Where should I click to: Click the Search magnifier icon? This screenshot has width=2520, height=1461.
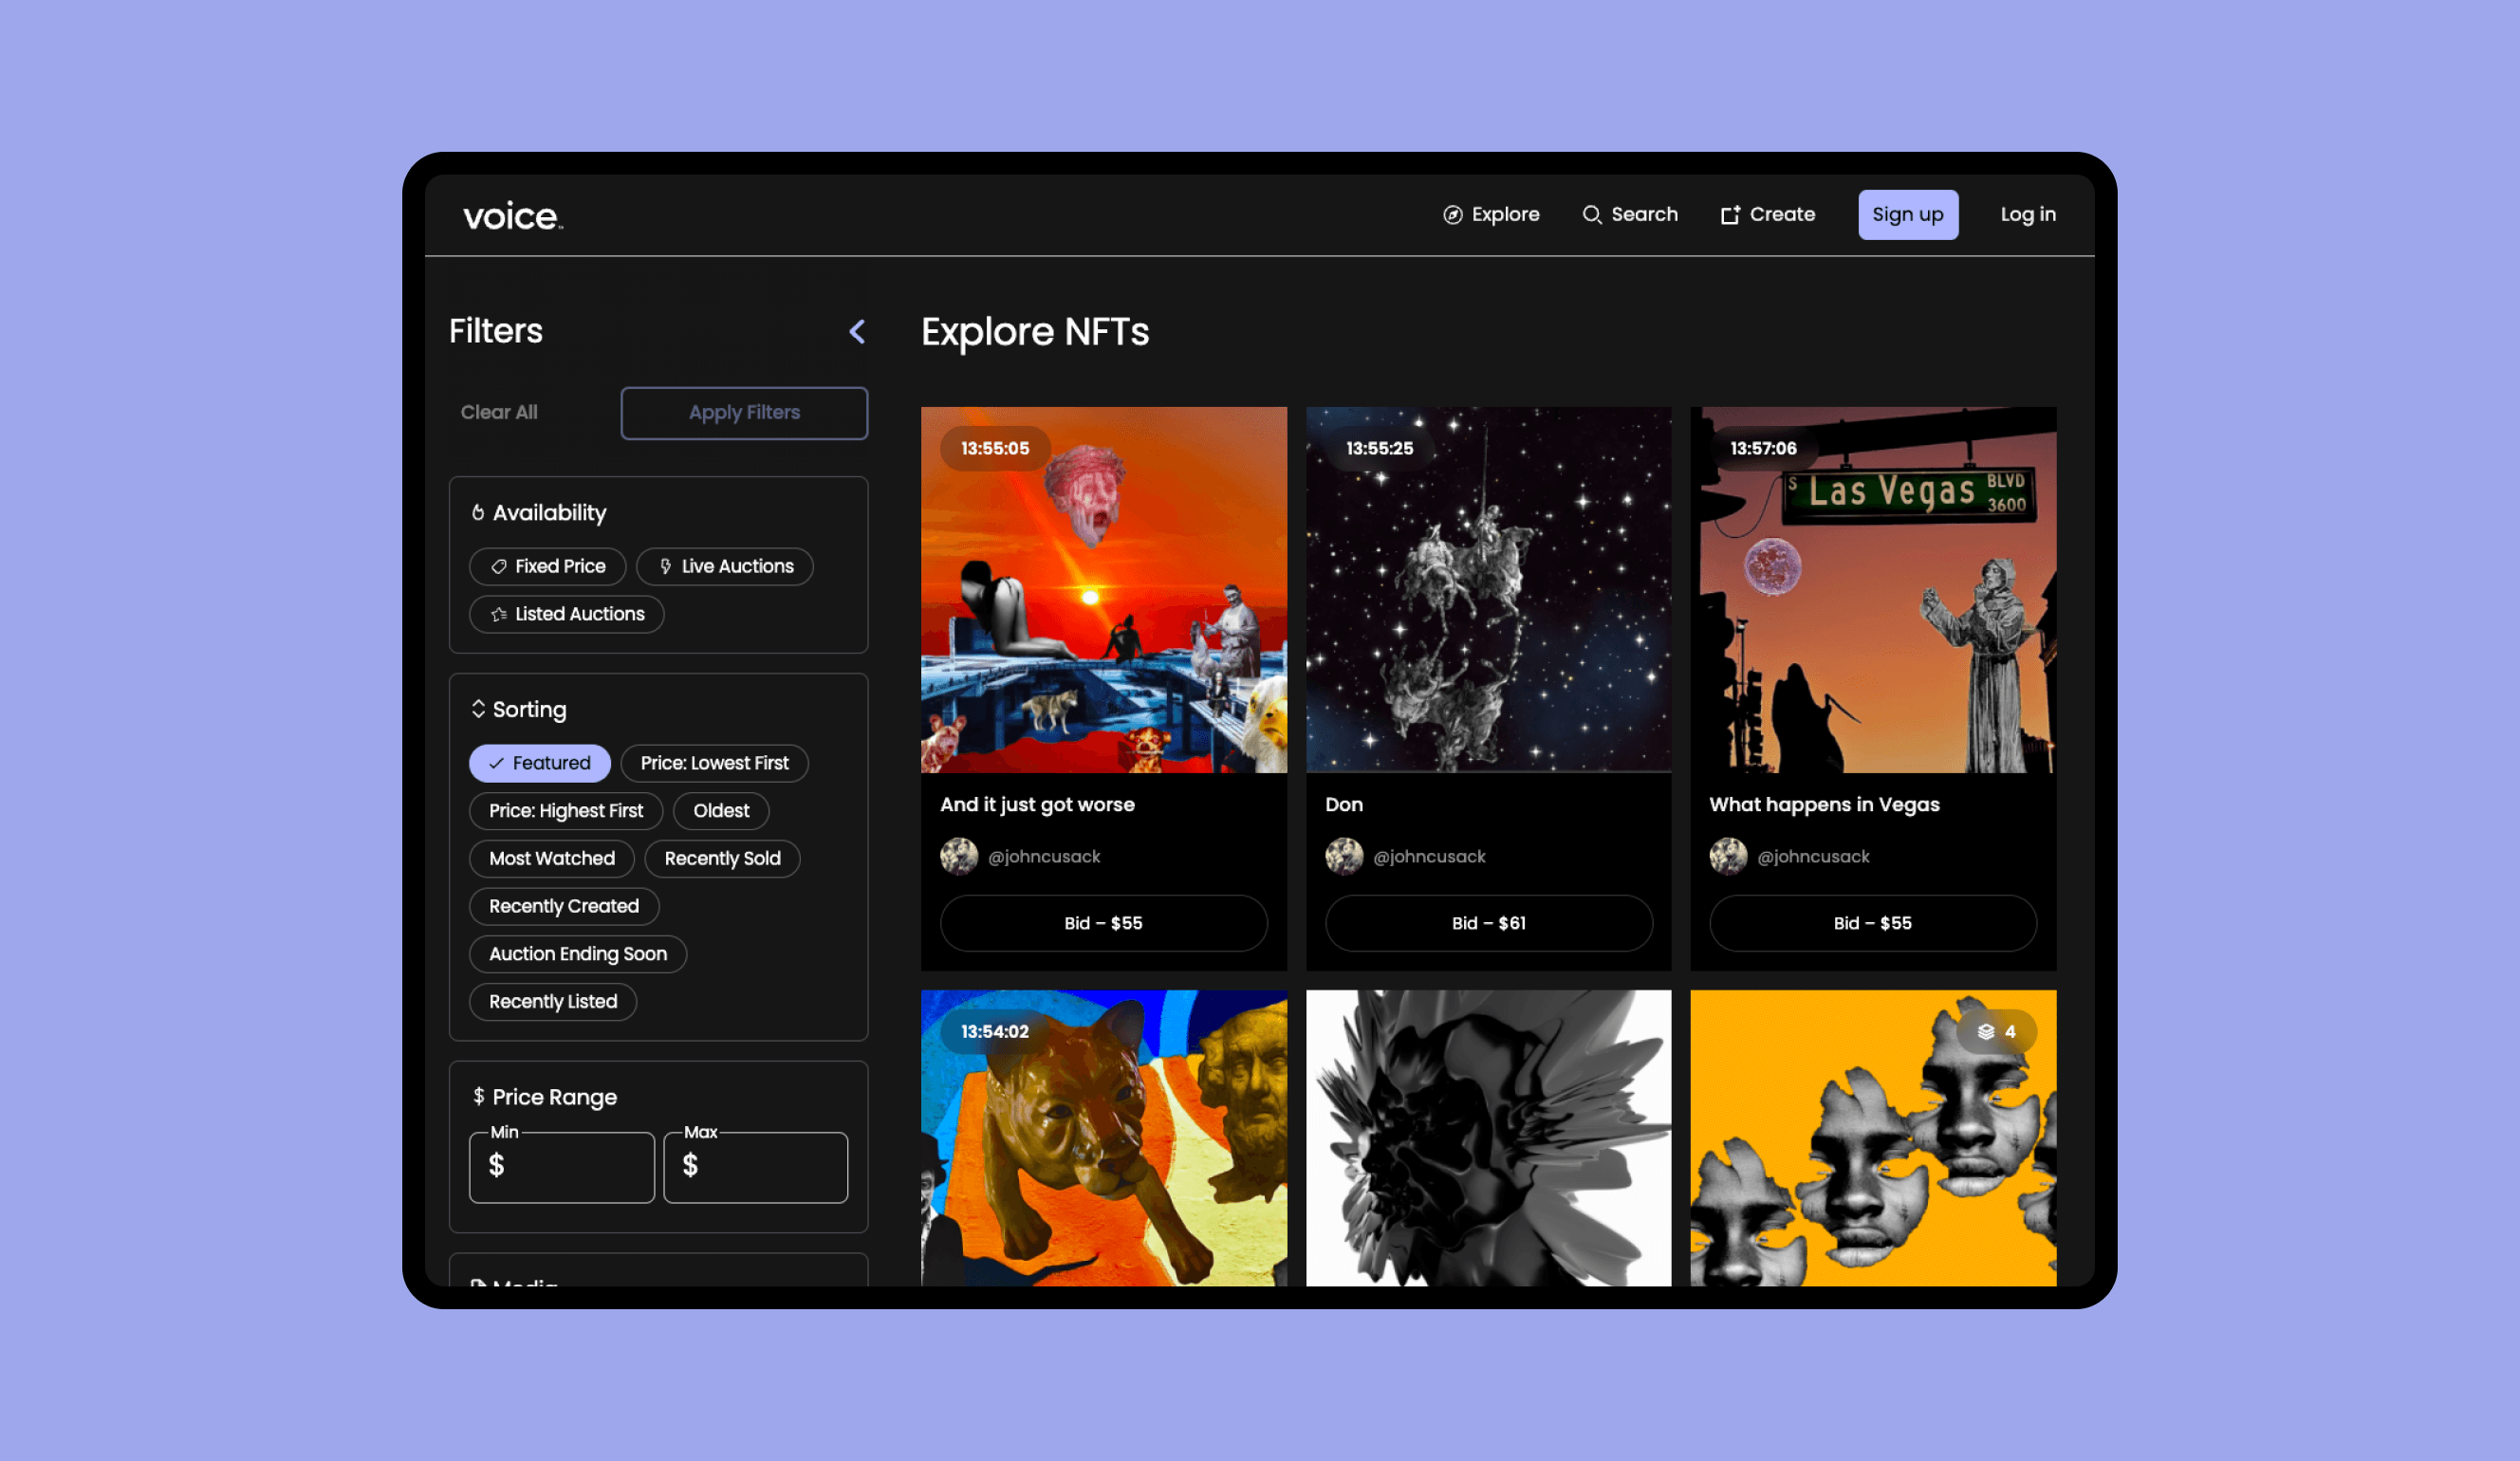(x=1591, y=215)
